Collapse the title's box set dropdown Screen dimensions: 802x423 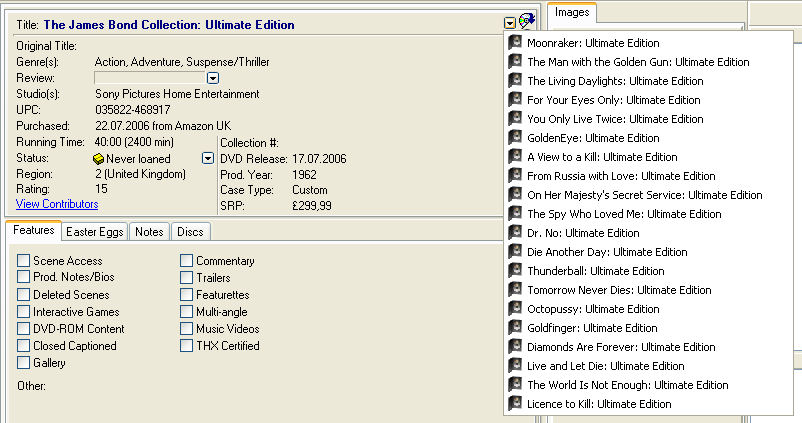(x=509, y=23)
